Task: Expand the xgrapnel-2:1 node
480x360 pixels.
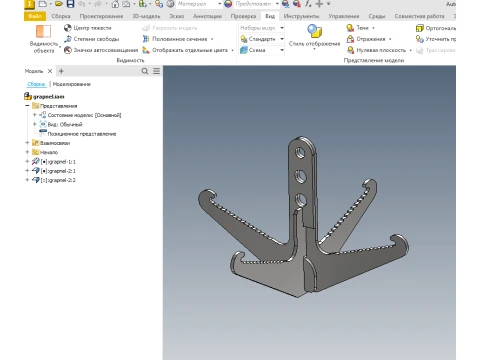Action: [x=27, y=171]
